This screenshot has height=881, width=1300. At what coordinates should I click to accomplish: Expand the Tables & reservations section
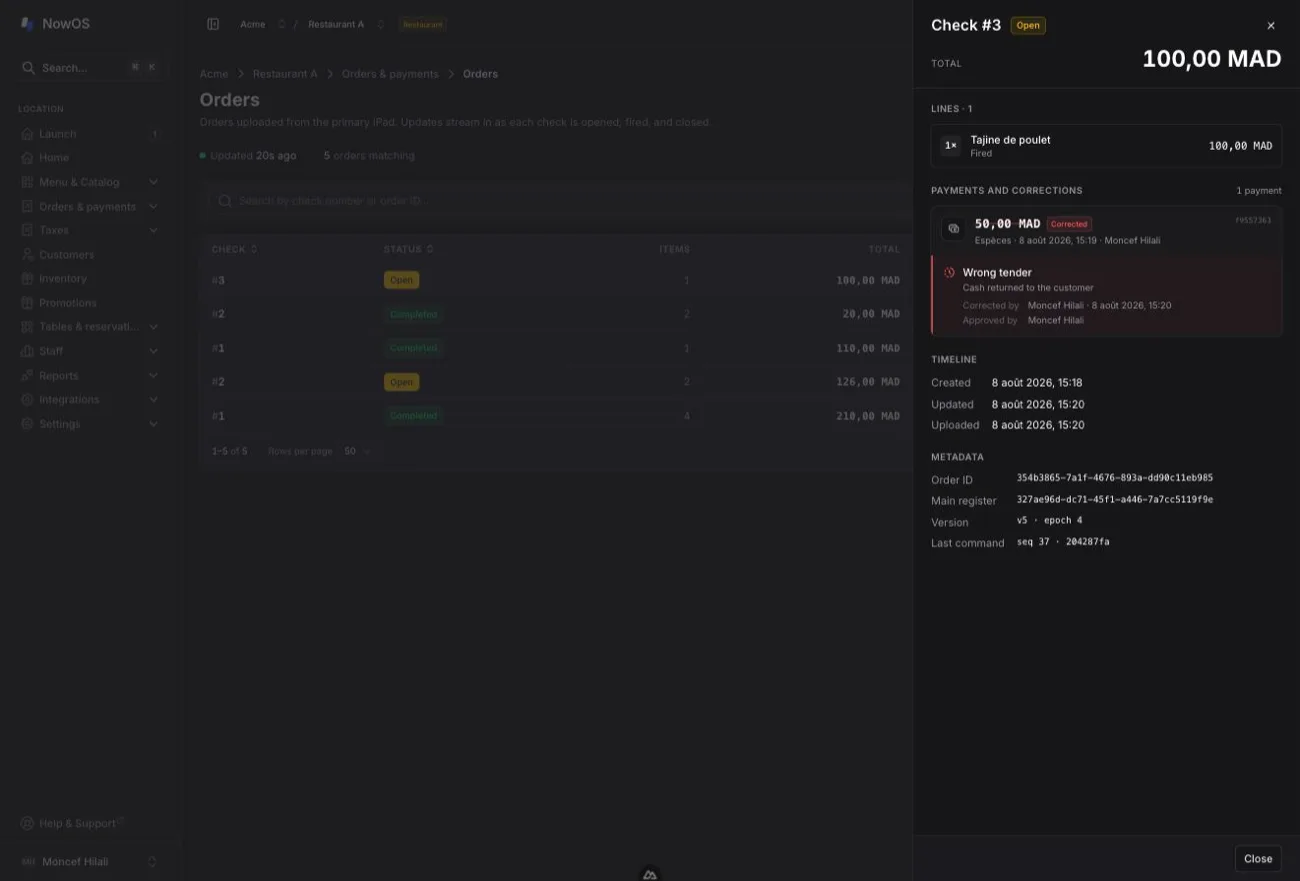[x=153, y=327]
